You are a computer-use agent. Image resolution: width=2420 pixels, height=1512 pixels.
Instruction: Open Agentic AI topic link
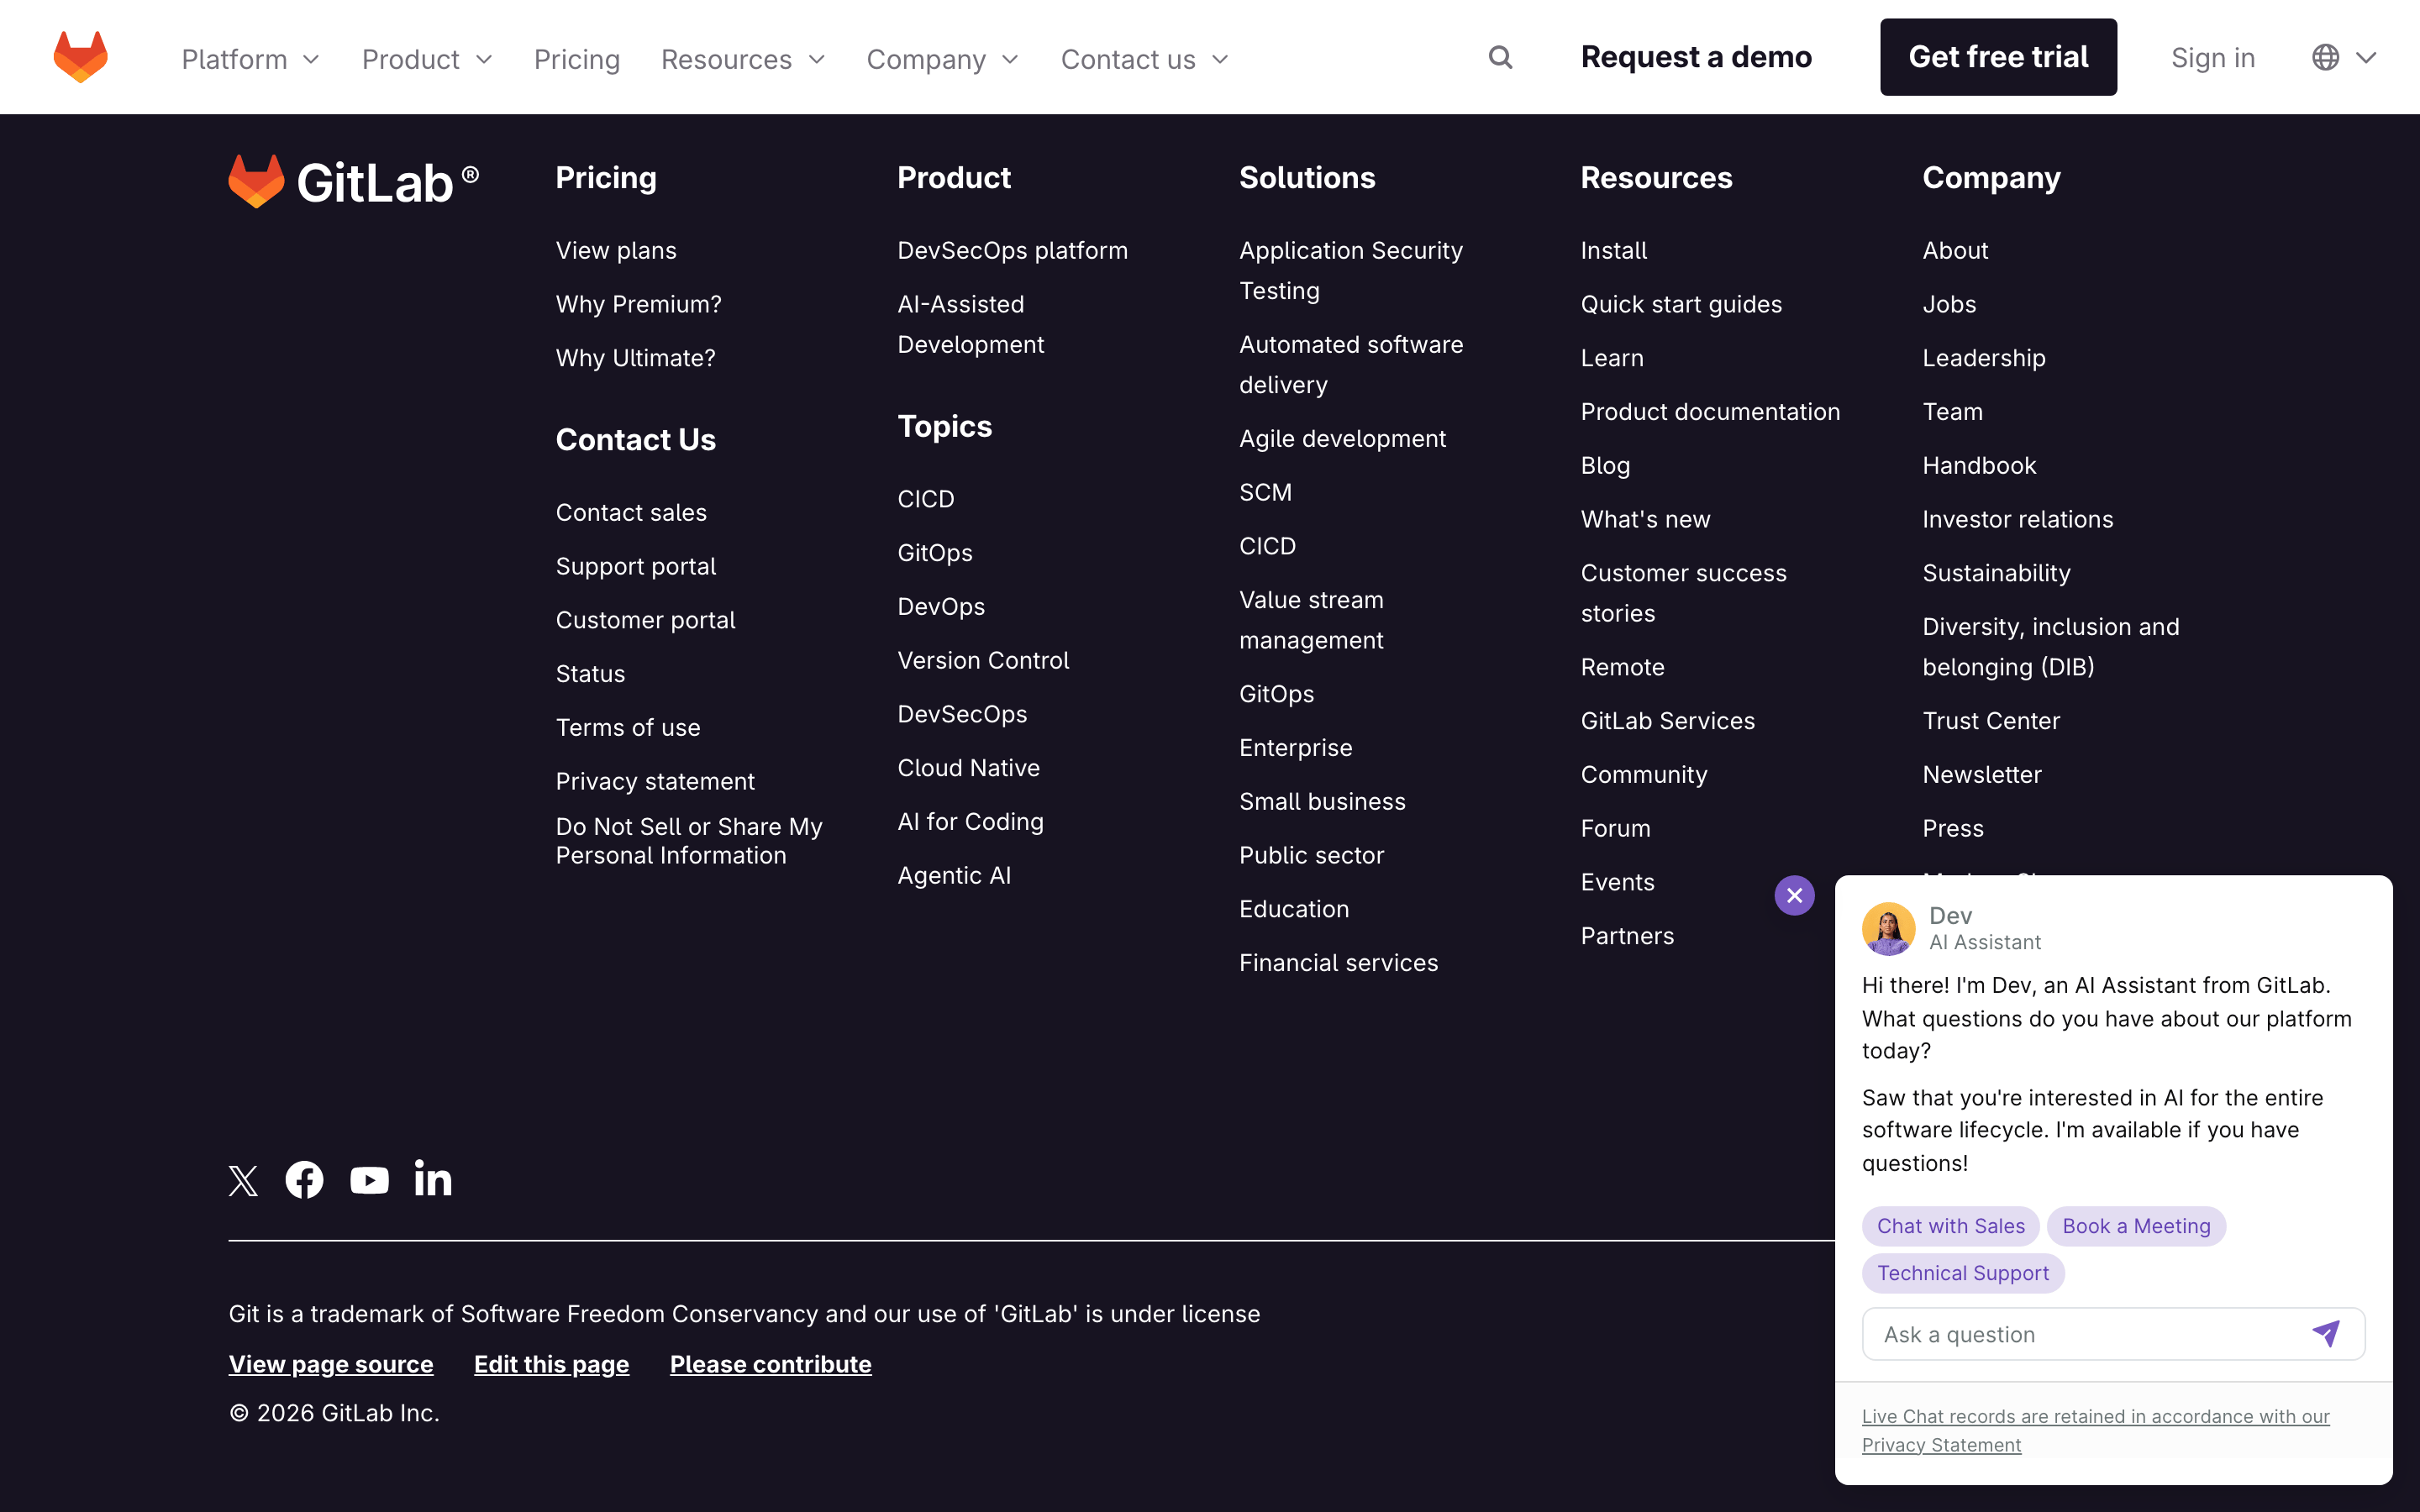pyautogui.click(x=954, y=875)
